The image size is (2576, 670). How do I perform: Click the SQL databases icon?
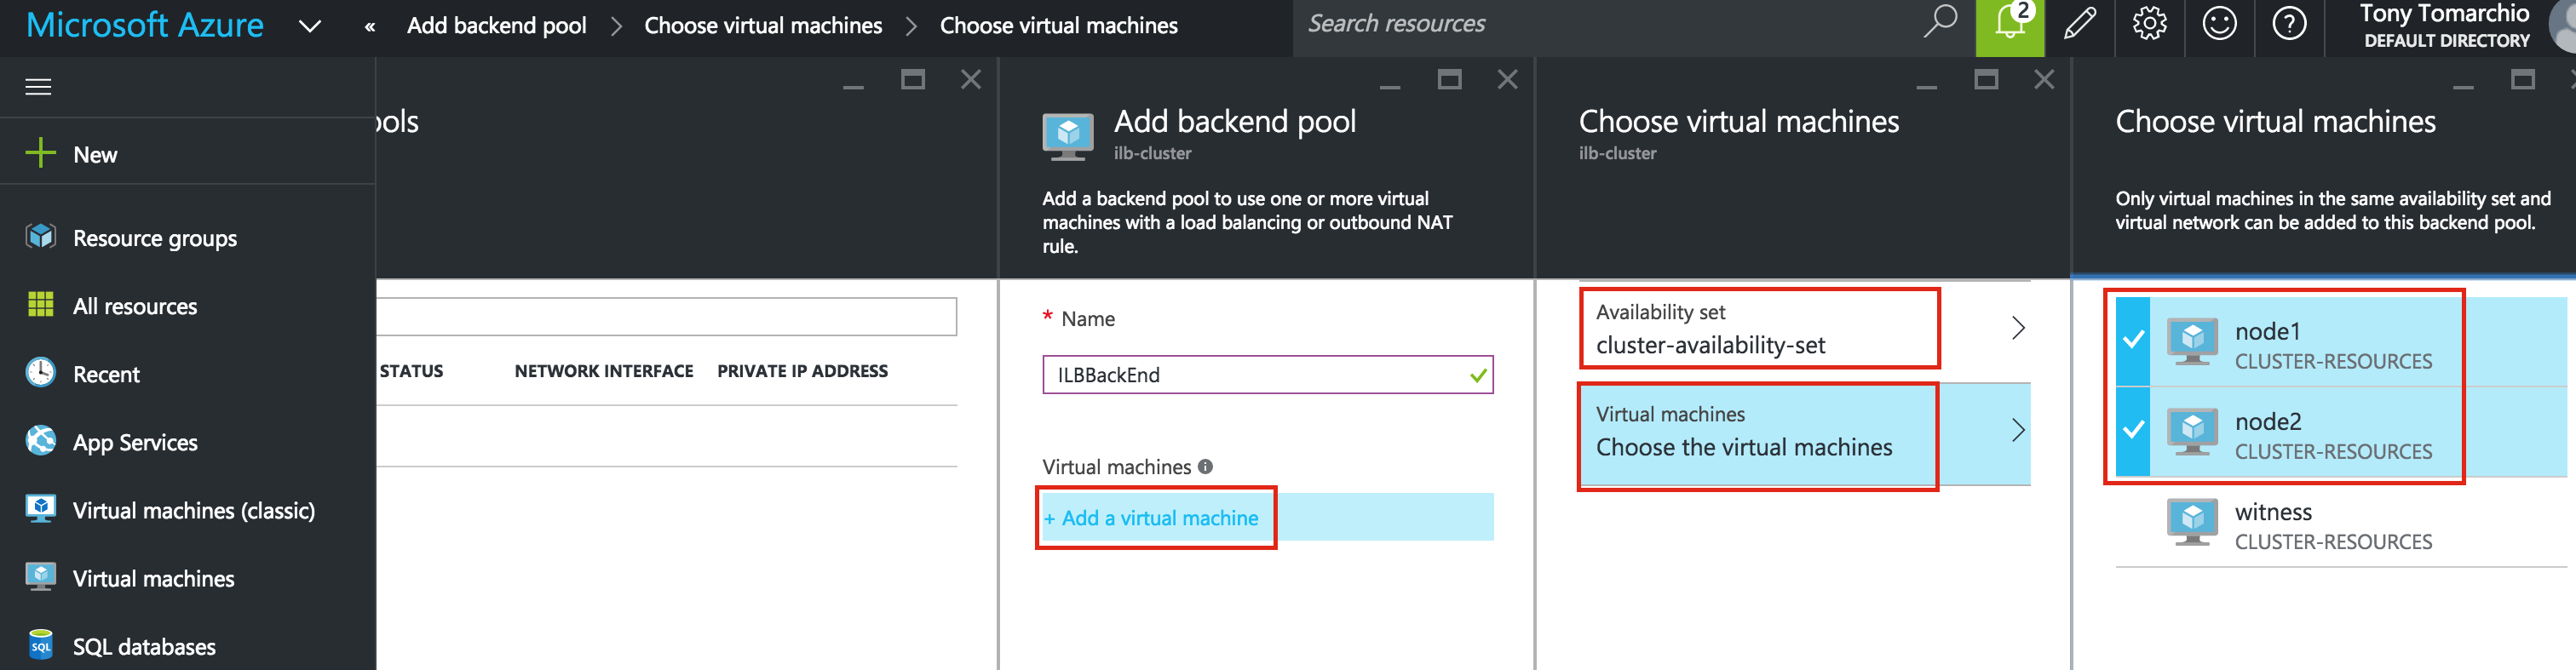[41, 644]
